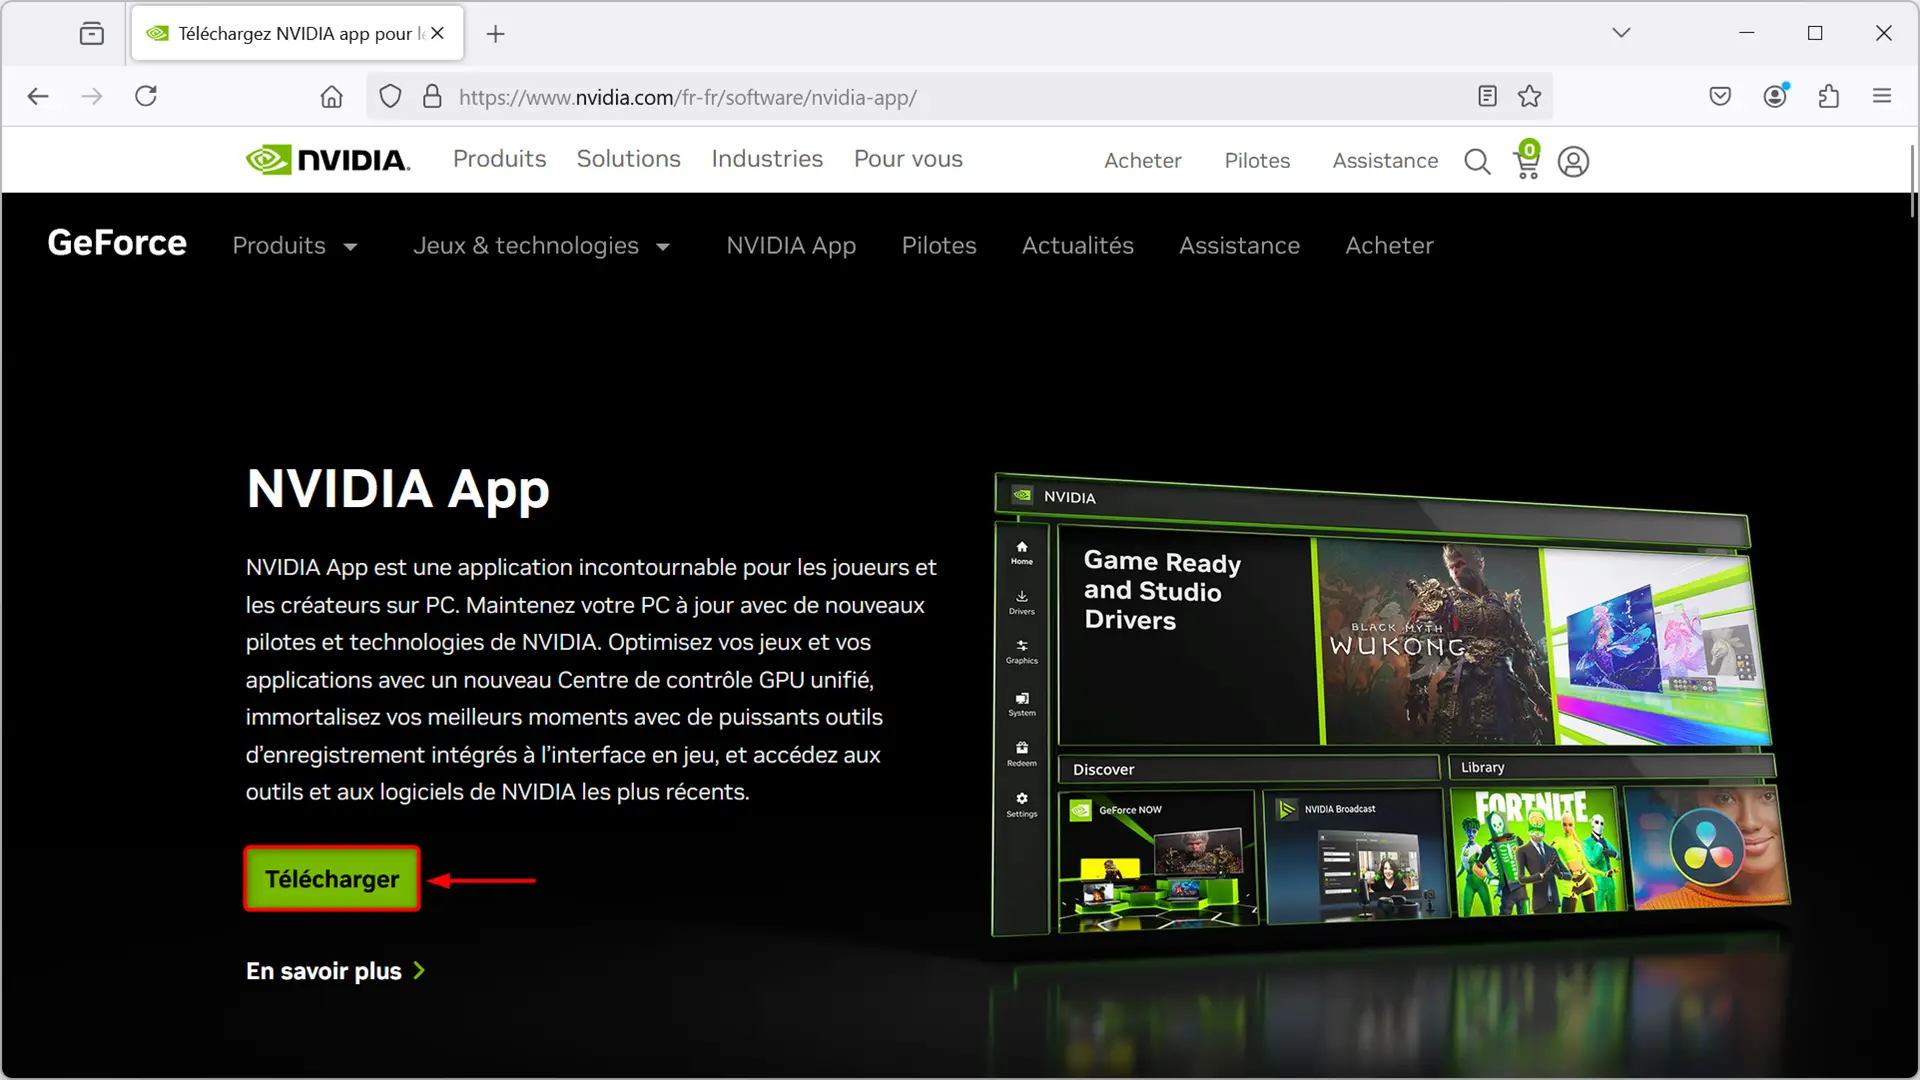Open Assistance in the GeForce nav

click(x=1239, y=246)
